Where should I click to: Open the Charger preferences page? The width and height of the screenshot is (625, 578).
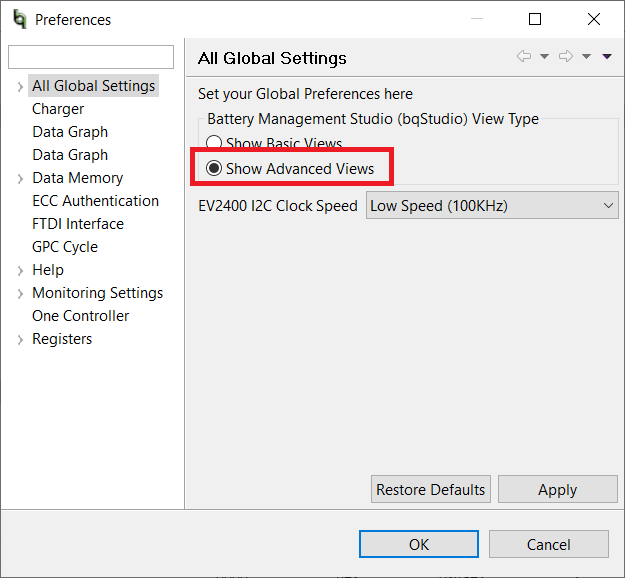tap(58, 109)
